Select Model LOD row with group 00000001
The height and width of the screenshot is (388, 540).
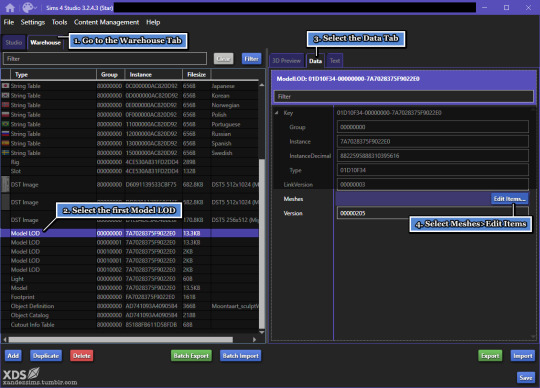[x=129, y=242]
